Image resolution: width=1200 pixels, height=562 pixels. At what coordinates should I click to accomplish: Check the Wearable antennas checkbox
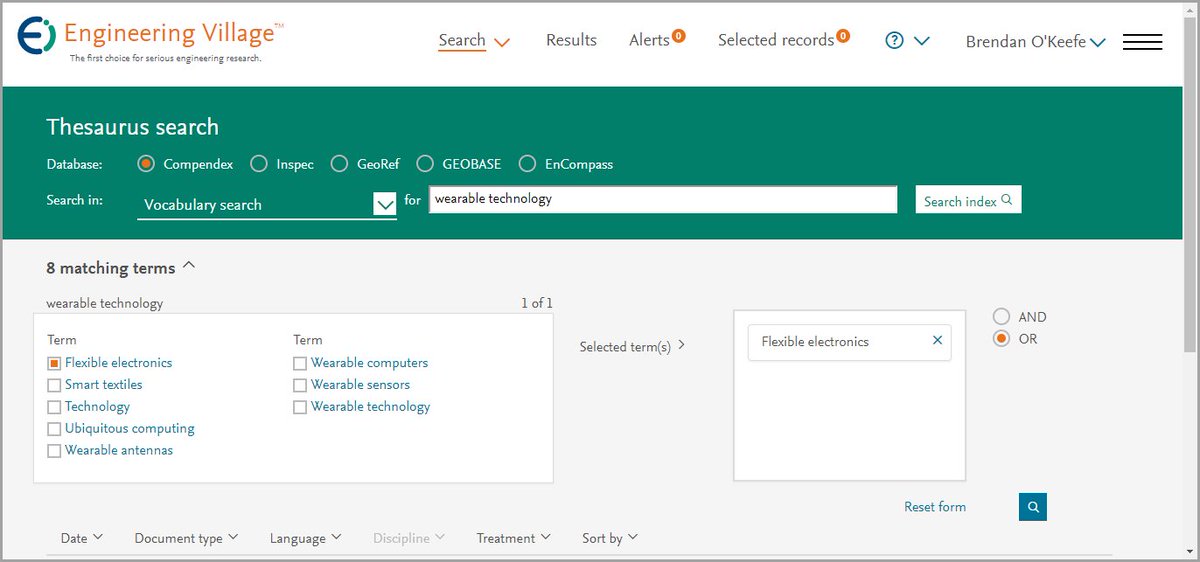(54, 451)
